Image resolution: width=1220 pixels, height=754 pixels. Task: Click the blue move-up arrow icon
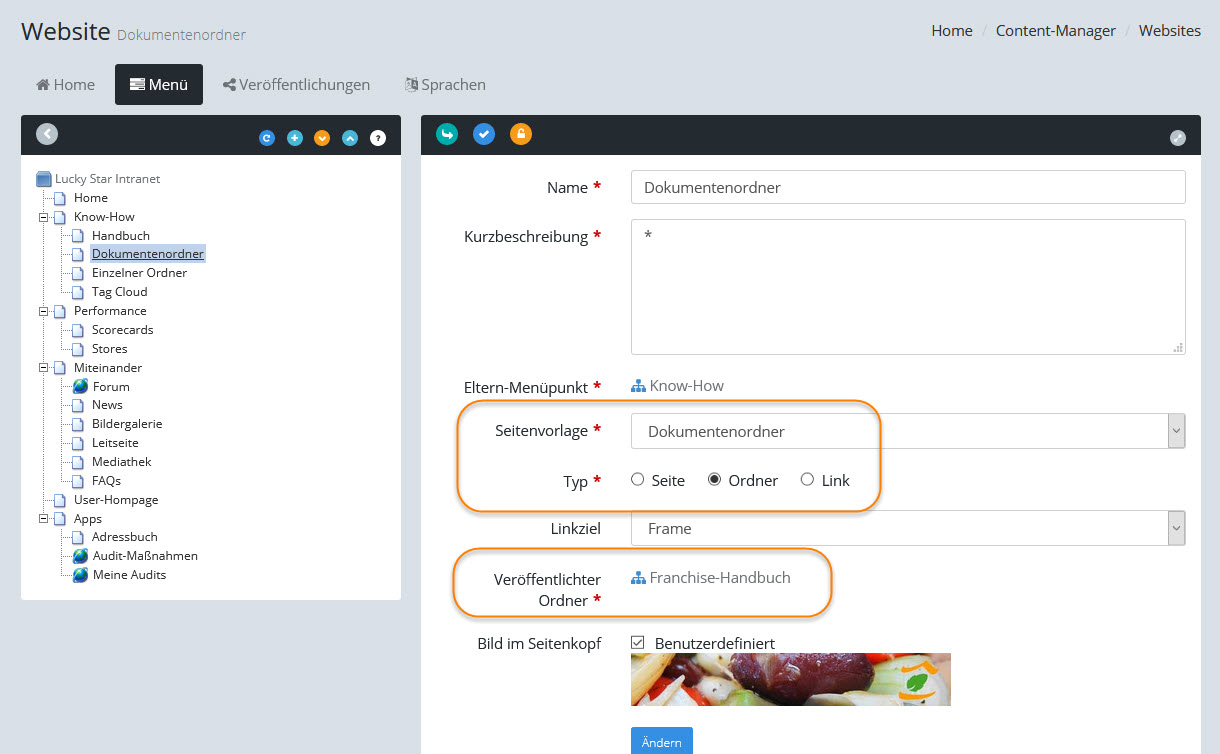(x=350, y=138)
